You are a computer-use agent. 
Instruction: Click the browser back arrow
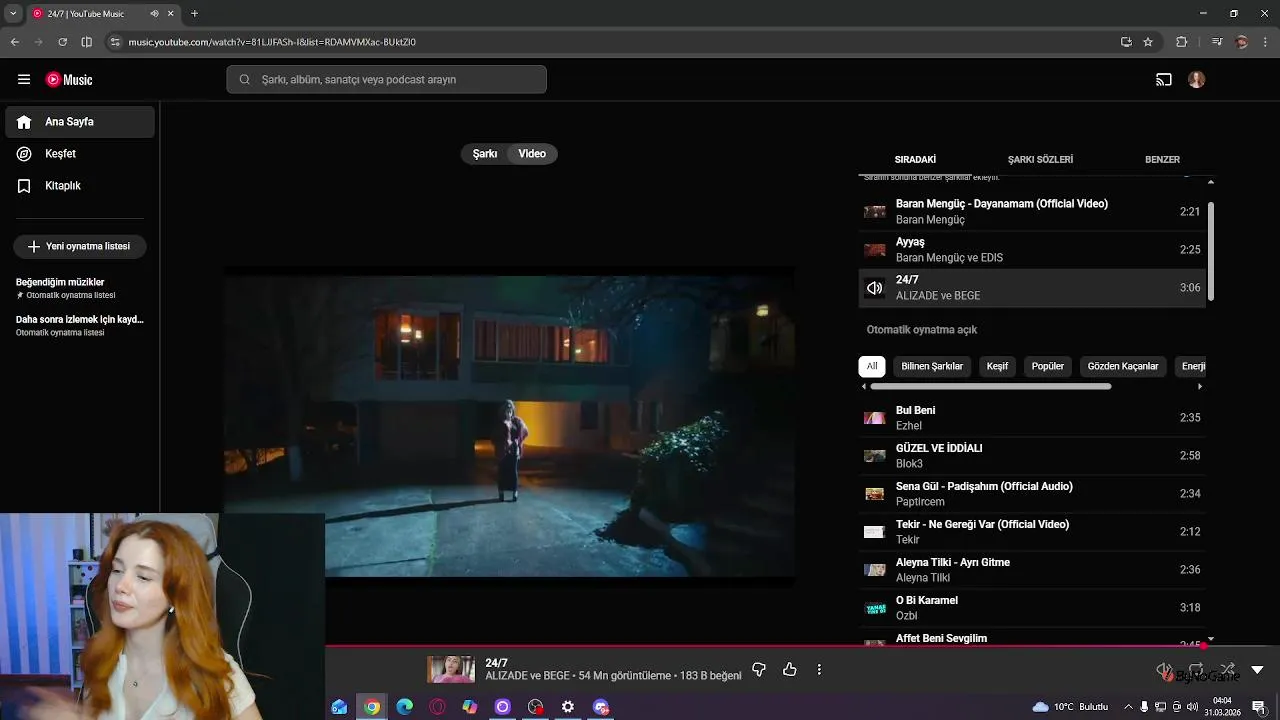point(14,42)
